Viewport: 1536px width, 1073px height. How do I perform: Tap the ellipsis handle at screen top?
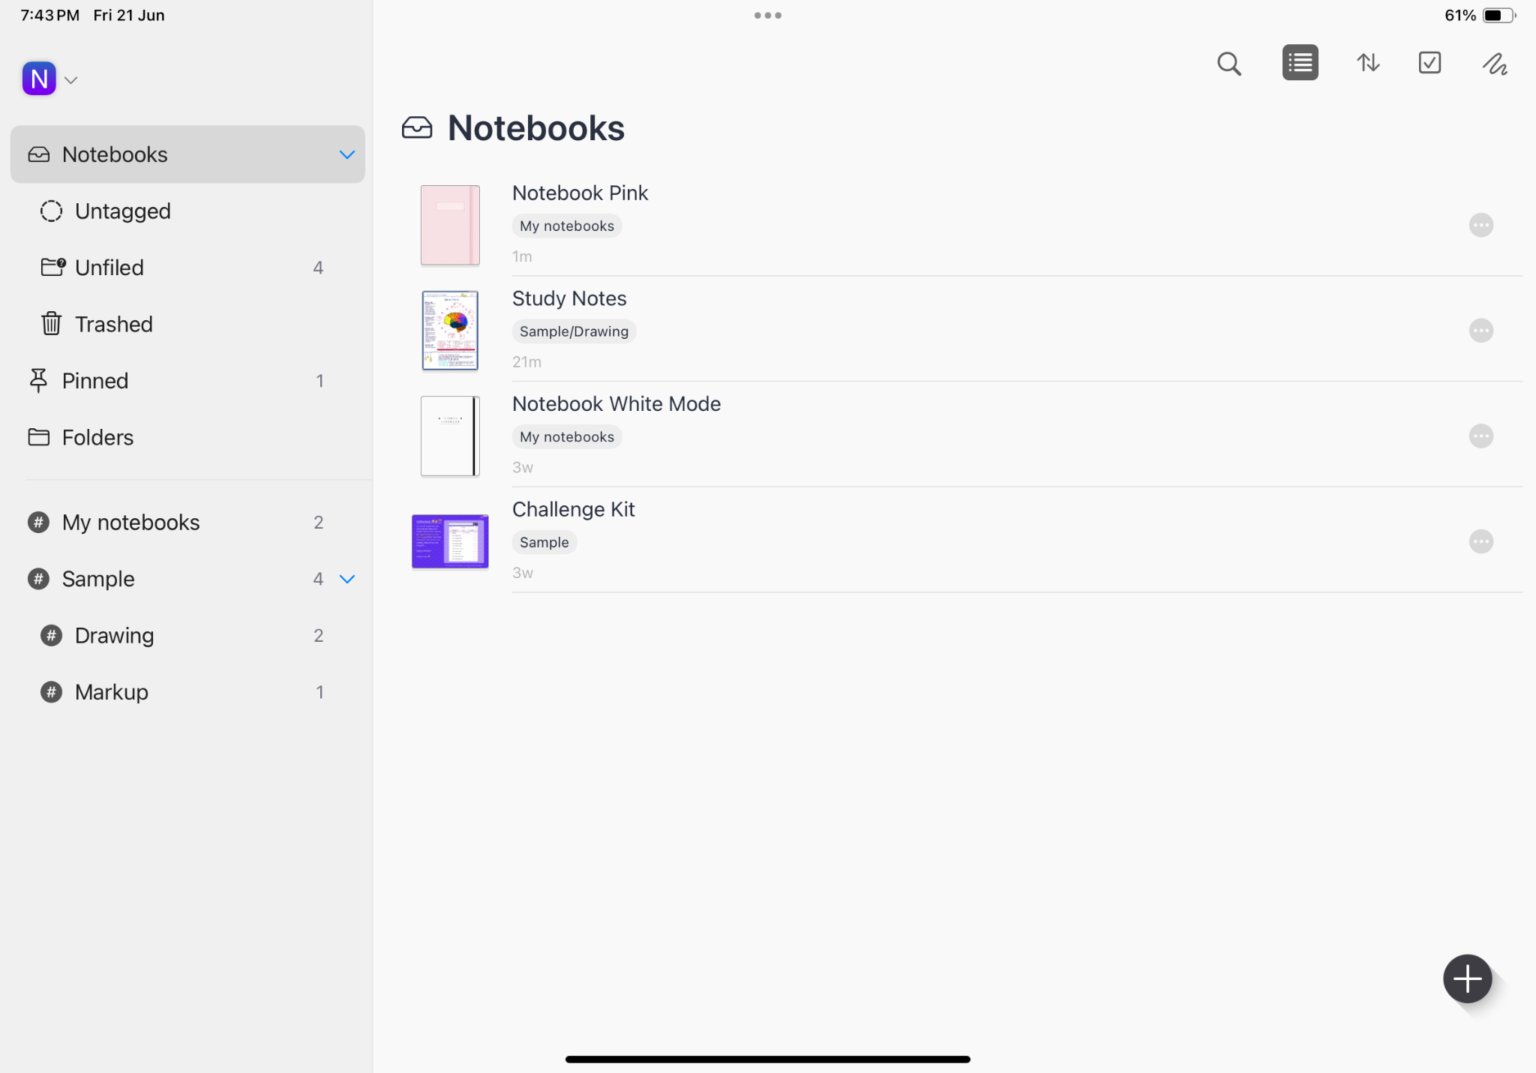click(767, 15)
